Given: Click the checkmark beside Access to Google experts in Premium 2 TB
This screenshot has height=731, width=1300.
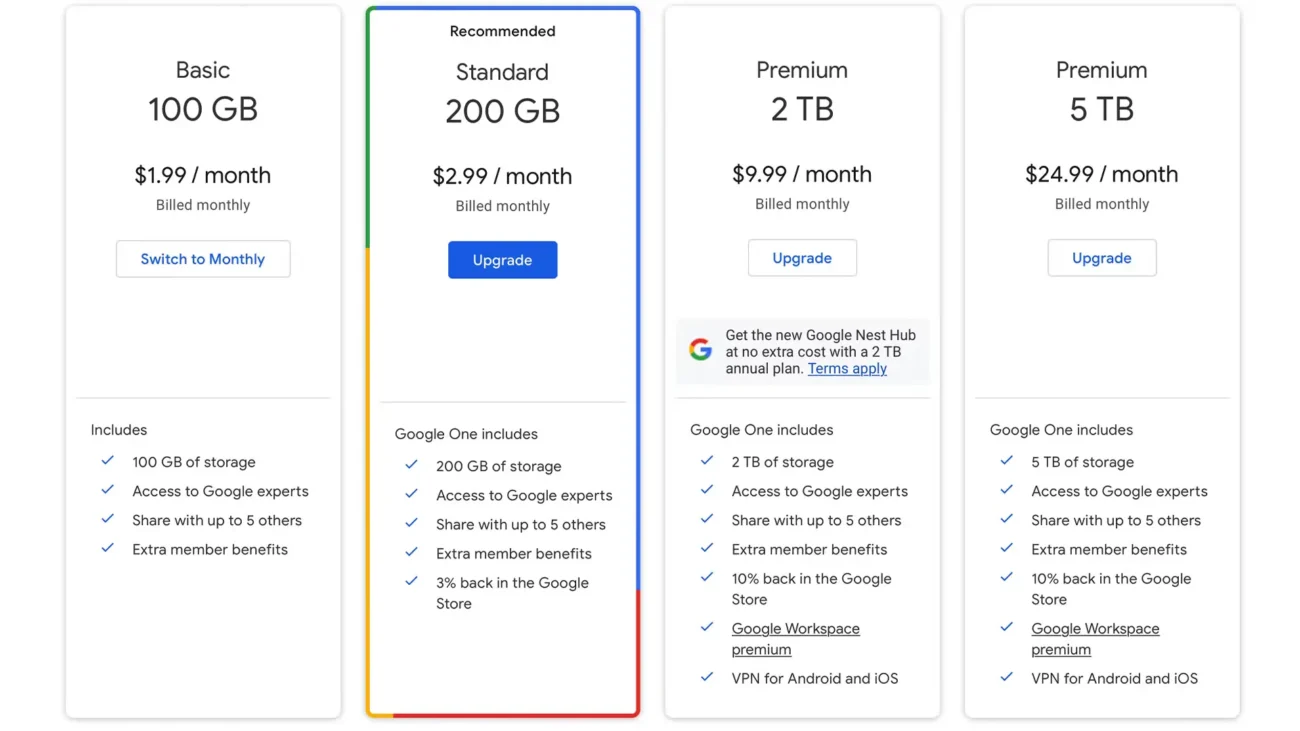Looking at the screenshot, I should [707, 490].
